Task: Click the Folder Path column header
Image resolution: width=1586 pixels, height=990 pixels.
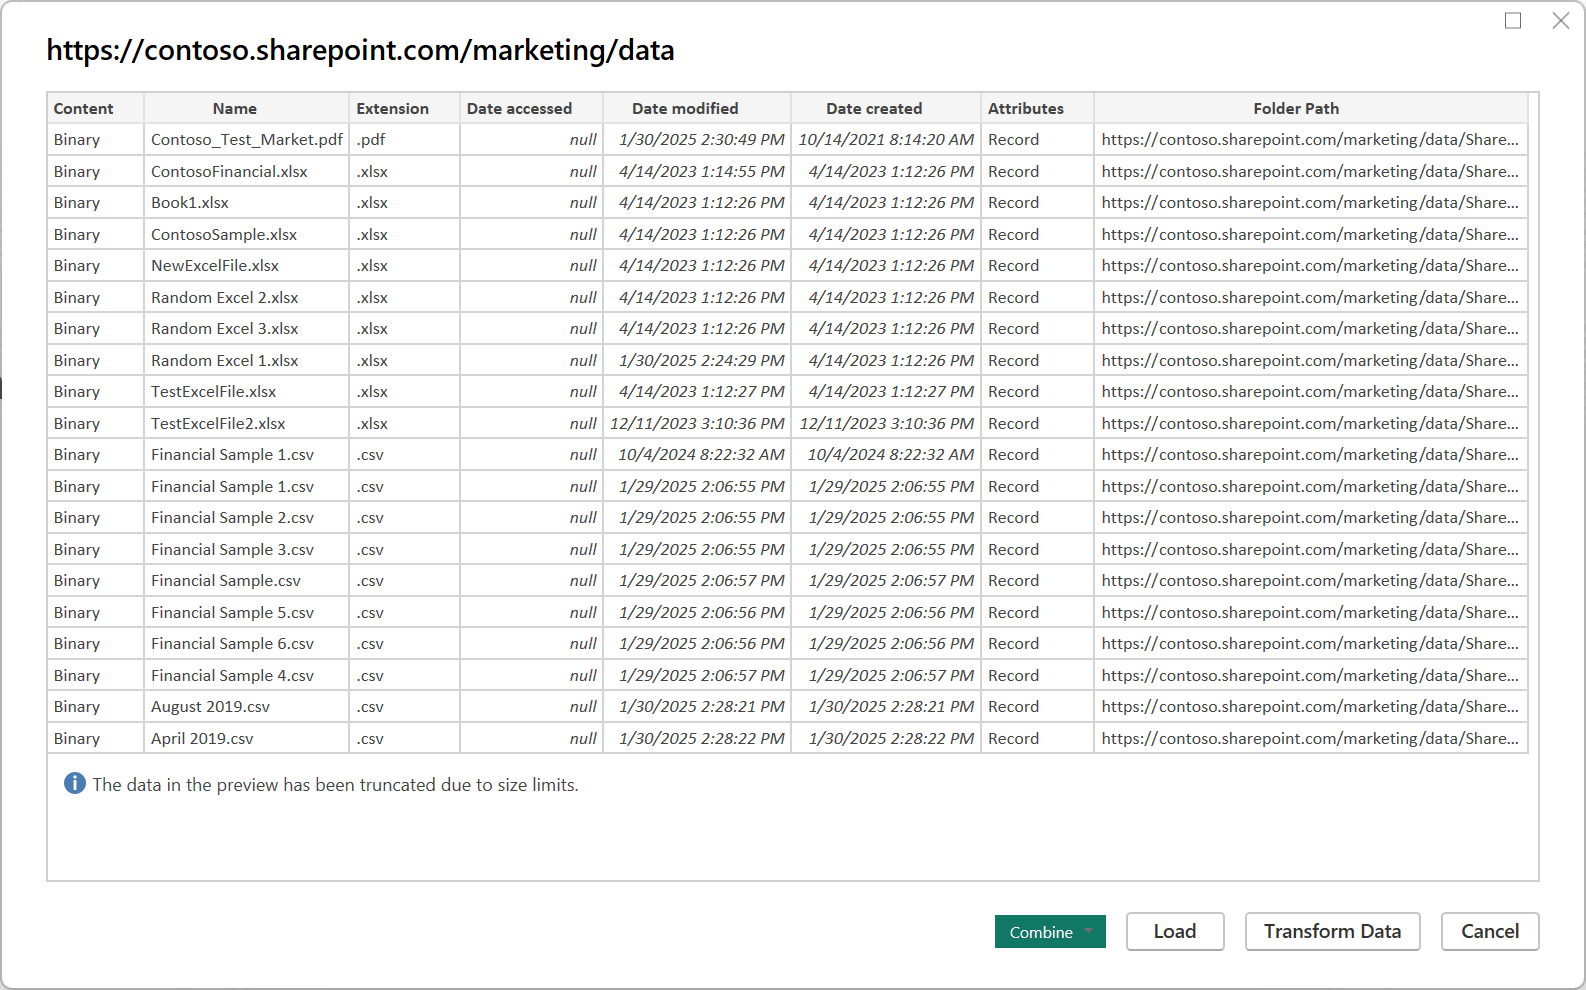Action: click(1311, 108)
